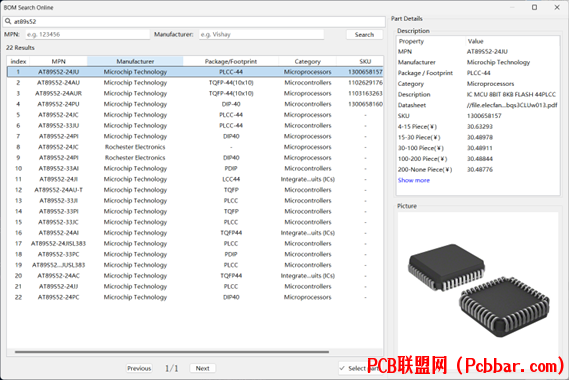
Task: Select the Rochester Electronics AT89S52-24JC row
Action: pos(195,147)
